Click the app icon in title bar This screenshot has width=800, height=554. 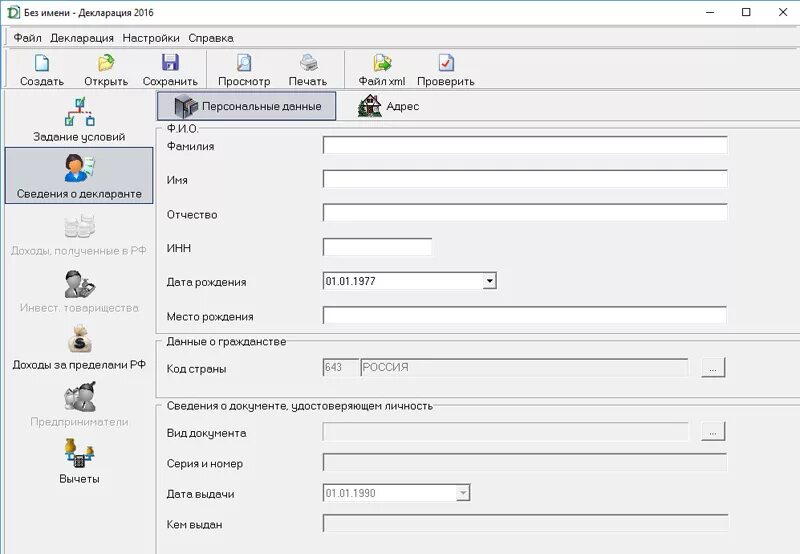(x=12, y=12)
